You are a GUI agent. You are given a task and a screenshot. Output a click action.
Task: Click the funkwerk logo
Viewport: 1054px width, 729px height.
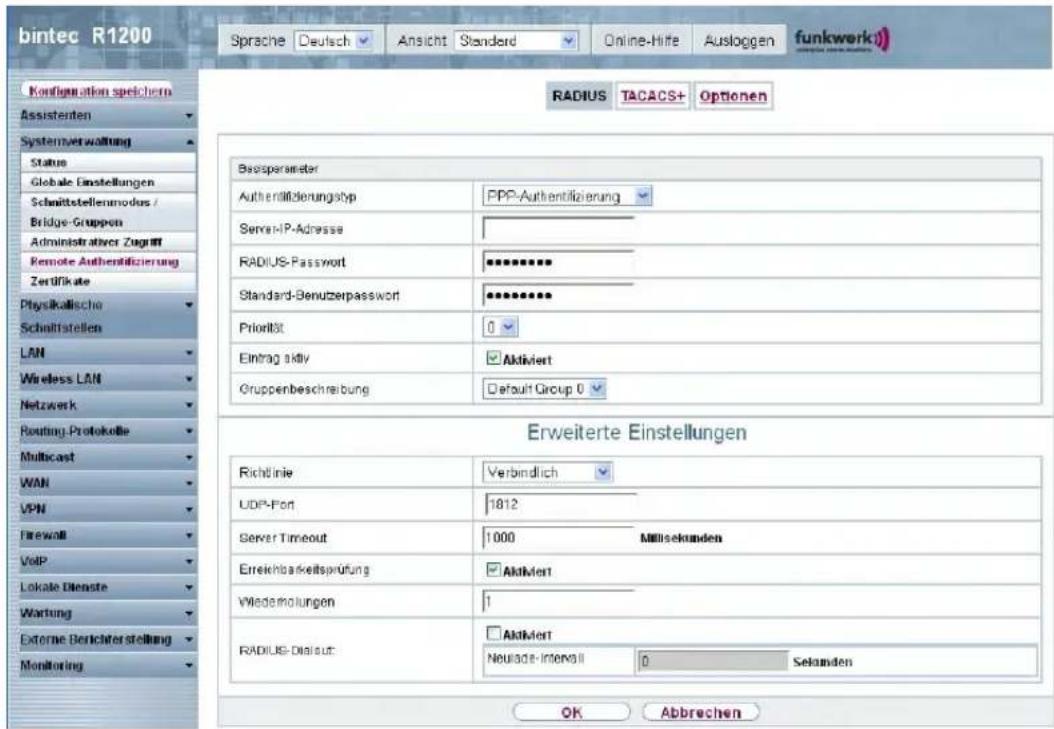[x=843, y=40]
